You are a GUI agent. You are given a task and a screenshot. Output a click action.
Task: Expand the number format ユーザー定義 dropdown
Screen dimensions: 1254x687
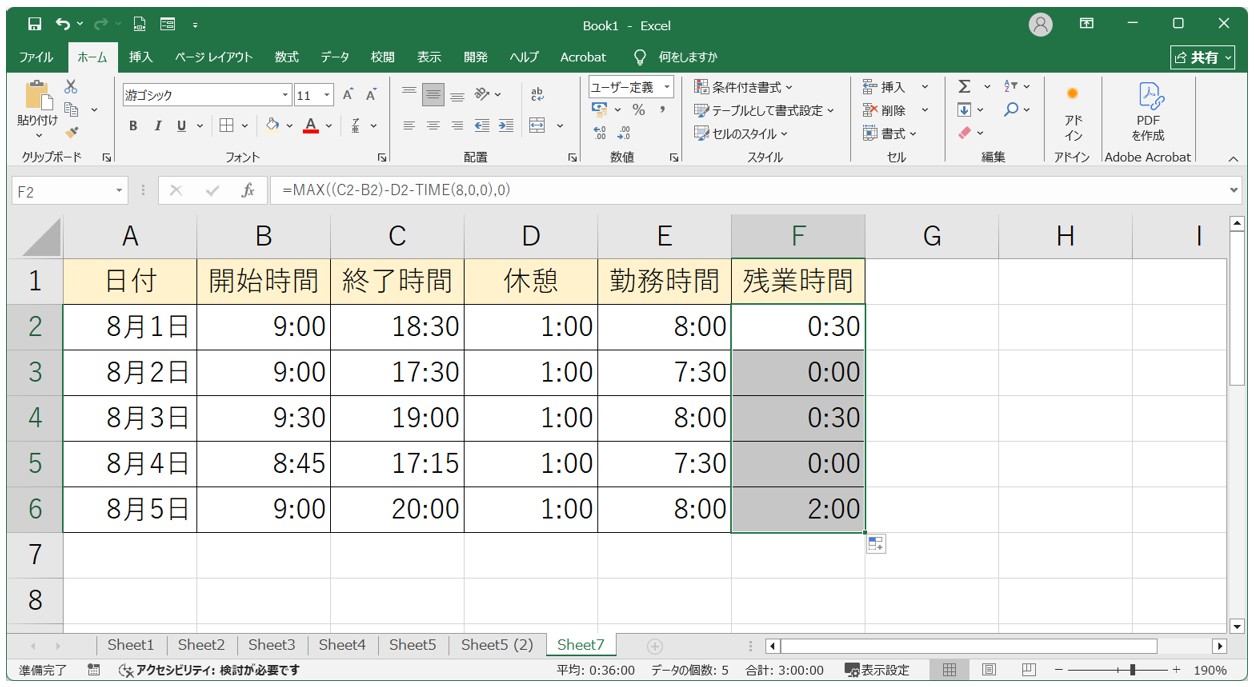tap(667, 87)
